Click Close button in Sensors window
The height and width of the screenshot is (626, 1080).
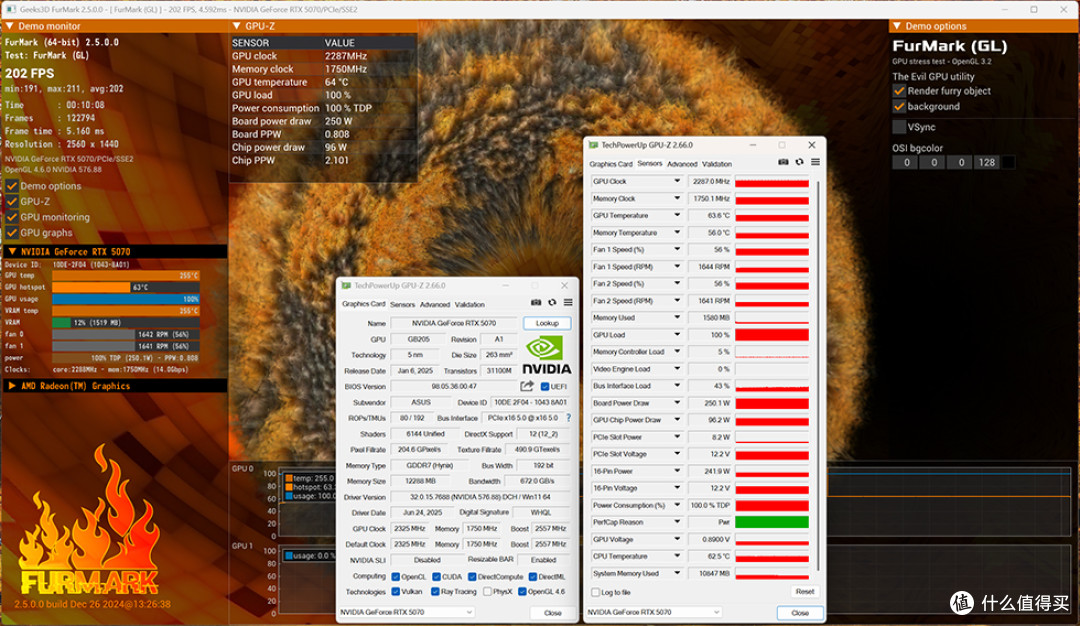click(x=800, y=612)
